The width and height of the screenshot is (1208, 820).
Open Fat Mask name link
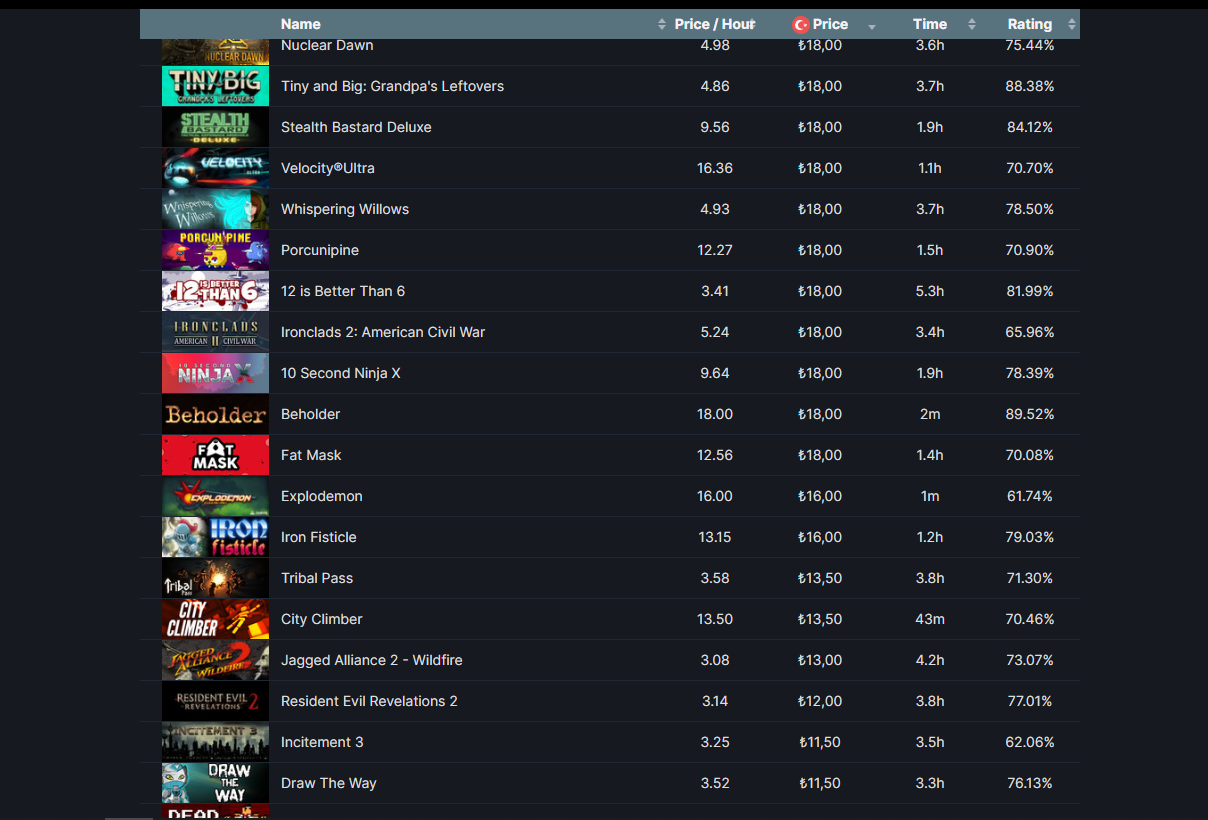311,455
